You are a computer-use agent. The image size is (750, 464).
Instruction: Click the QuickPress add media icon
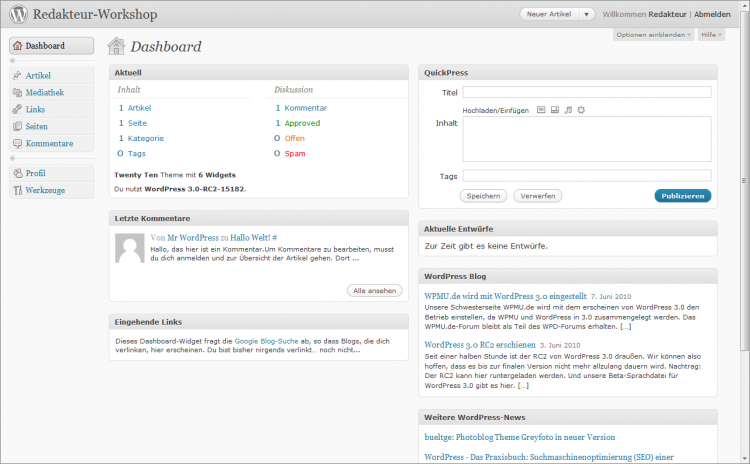coord(581,110)
